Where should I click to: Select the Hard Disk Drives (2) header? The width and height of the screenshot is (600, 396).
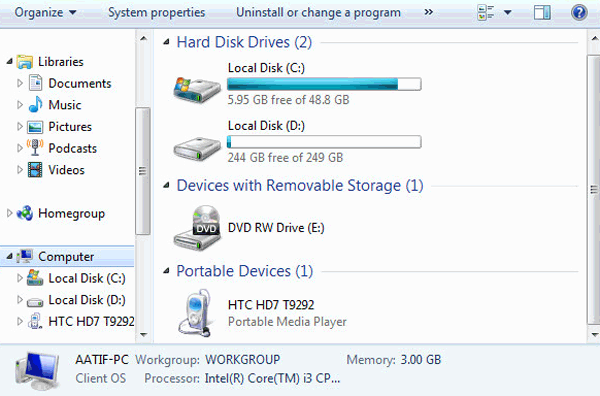tap(244, 42)
